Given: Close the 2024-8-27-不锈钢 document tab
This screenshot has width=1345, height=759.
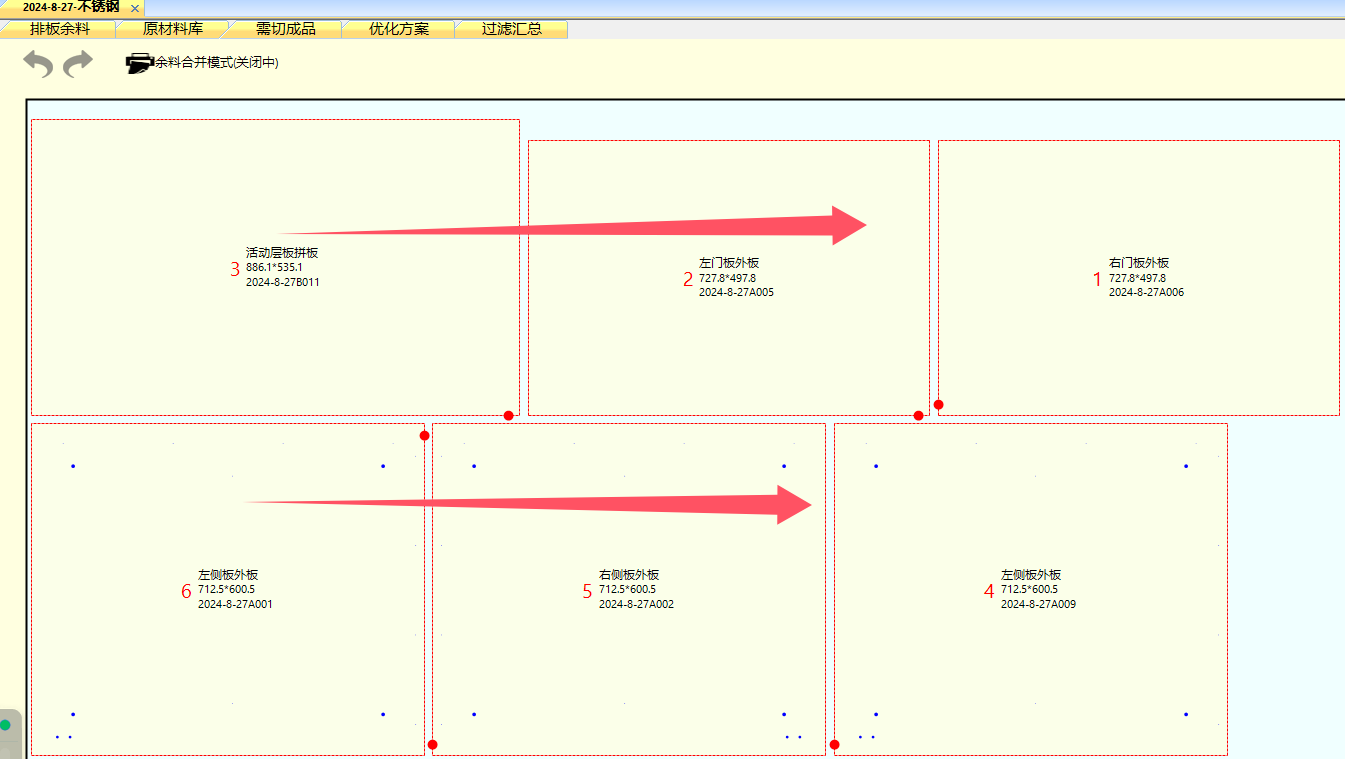Looking at the screenshot, I should pos(135,8).
